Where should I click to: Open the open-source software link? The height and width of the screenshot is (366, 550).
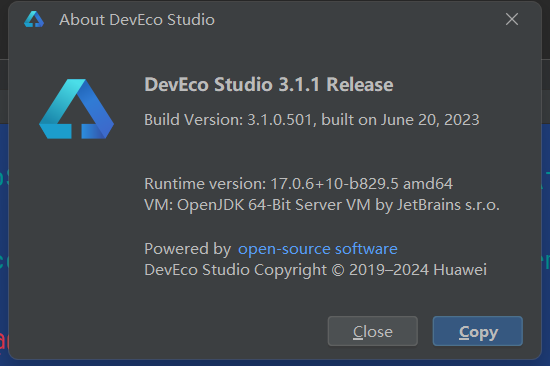click(318, 249)
